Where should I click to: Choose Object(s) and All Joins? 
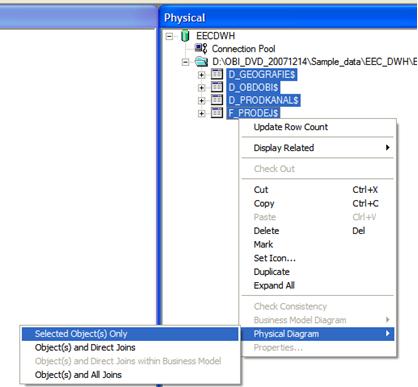coord(130,375)
